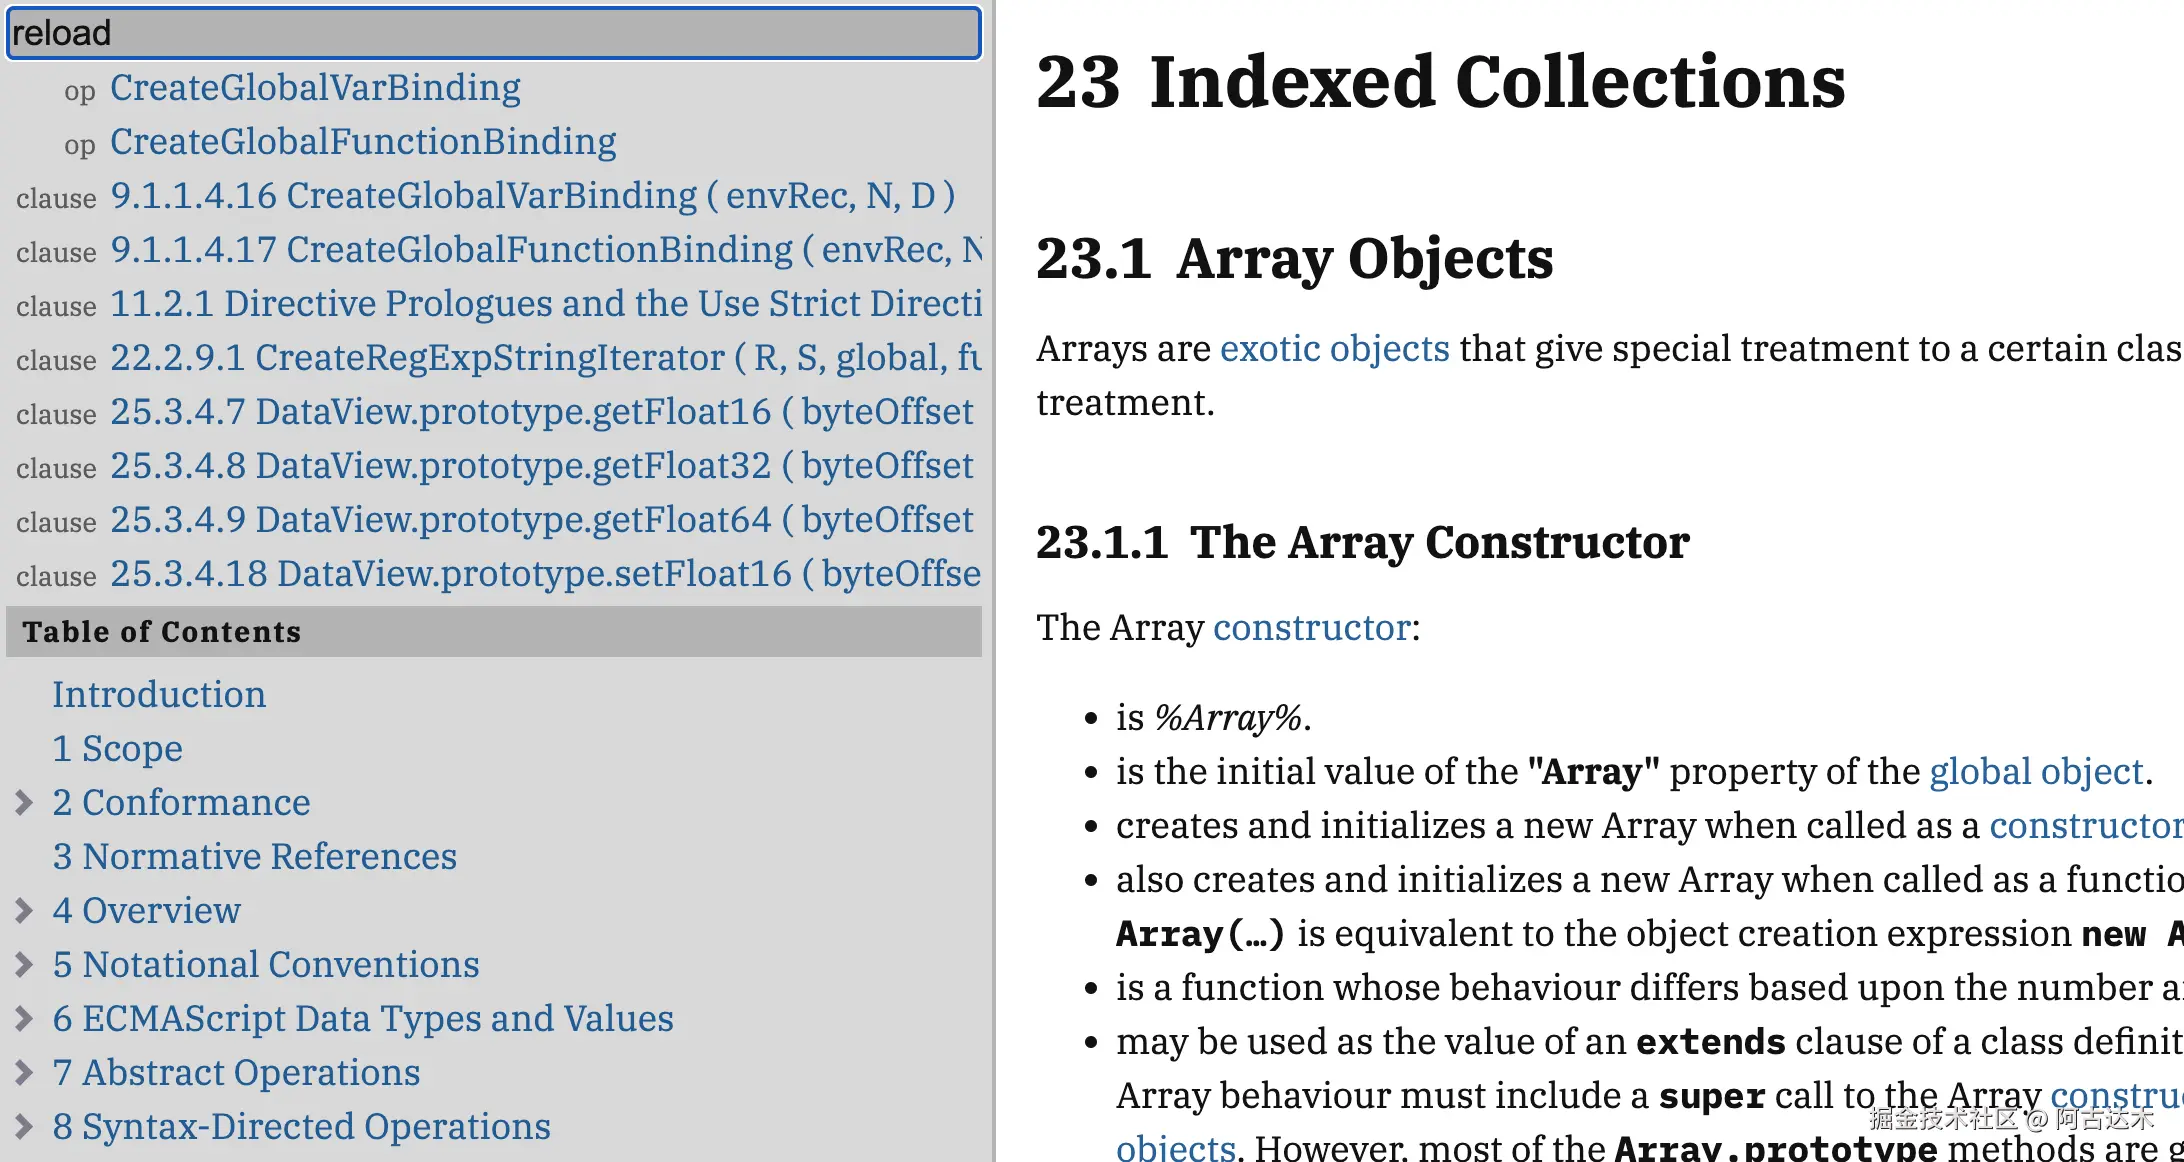Go to Introduction in table of contents
Screen dimensions: 2184x1162
[x=159, y=695]
